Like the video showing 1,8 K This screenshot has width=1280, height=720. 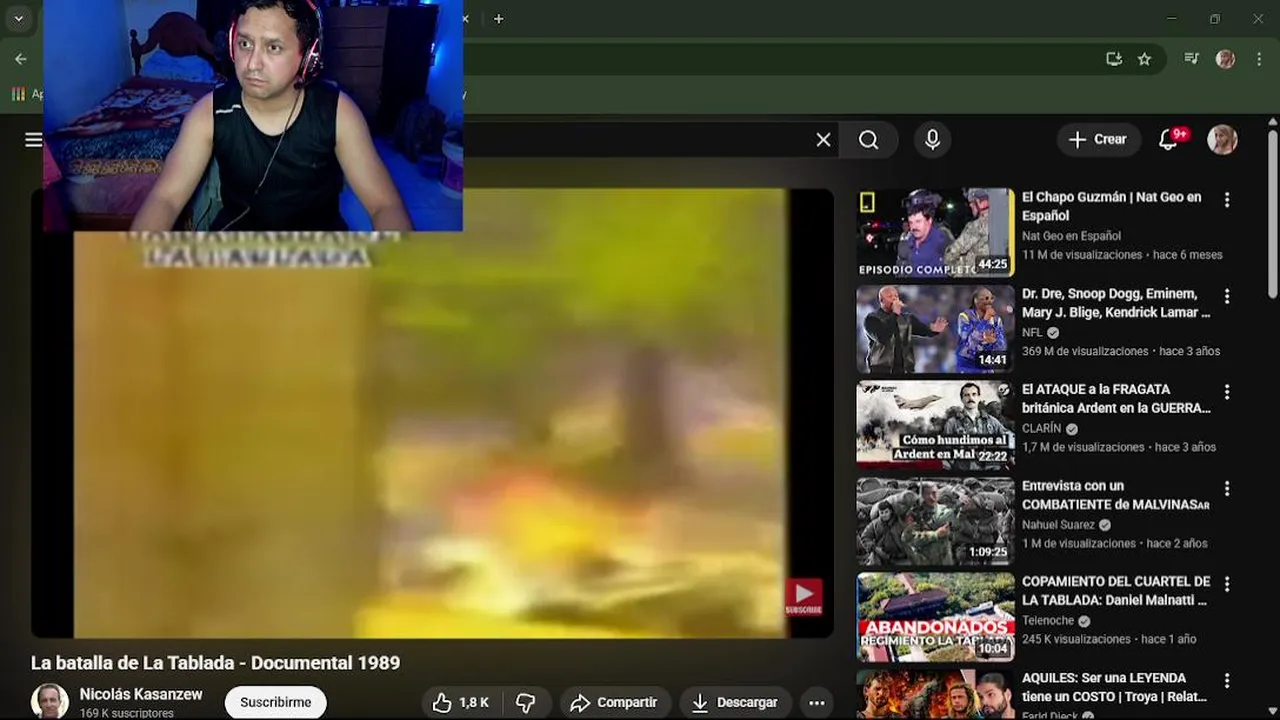pos(460,703)
